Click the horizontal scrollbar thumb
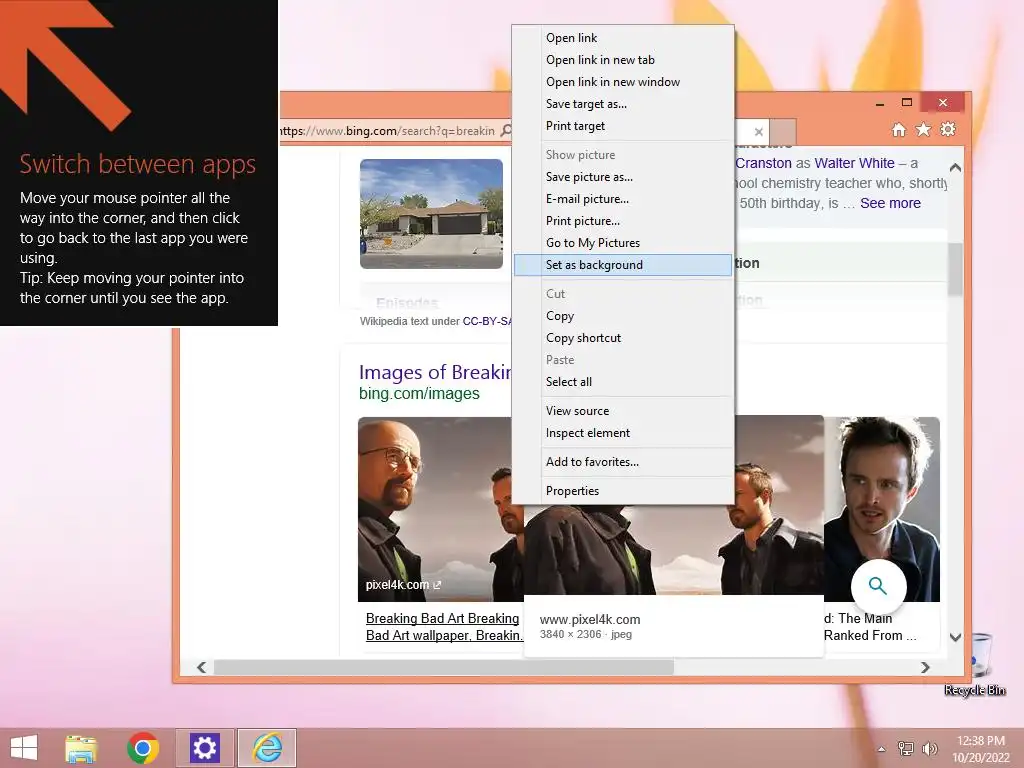Image resolution: width=1024 pixels, height=768 pixels. coord(444,667)
